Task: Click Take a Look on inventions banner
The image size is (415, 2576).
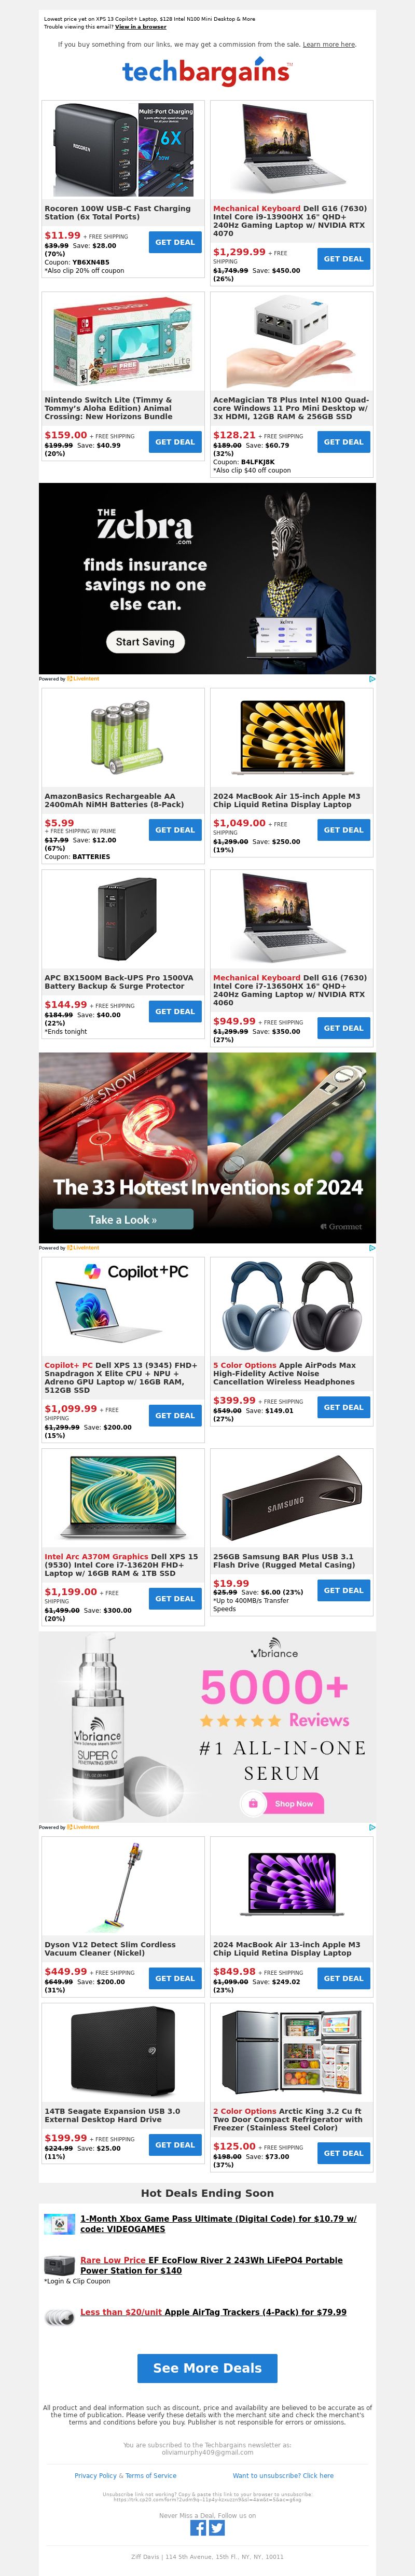Action: pyautogui.click(x=123, y=1219)
